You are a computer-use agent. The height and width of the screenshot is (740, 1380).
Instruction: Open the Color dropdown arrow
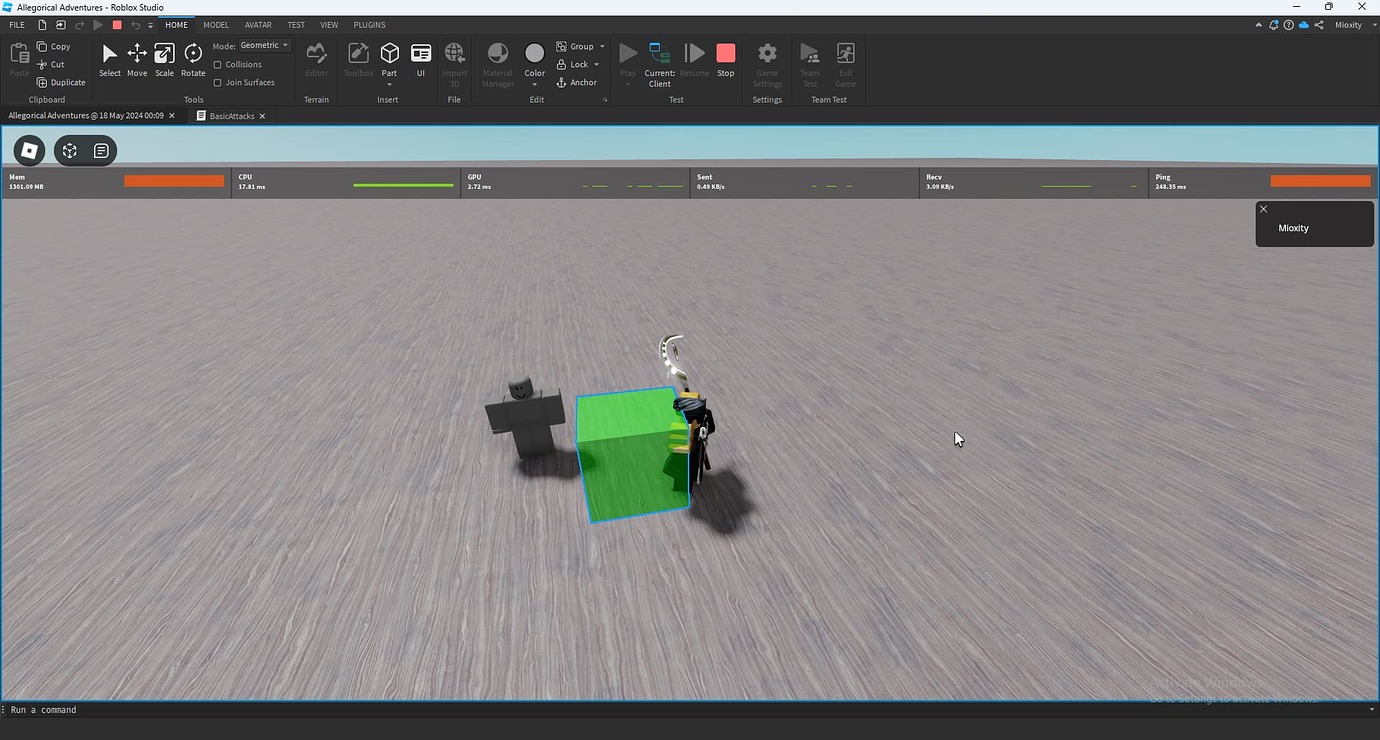[534, 84]
